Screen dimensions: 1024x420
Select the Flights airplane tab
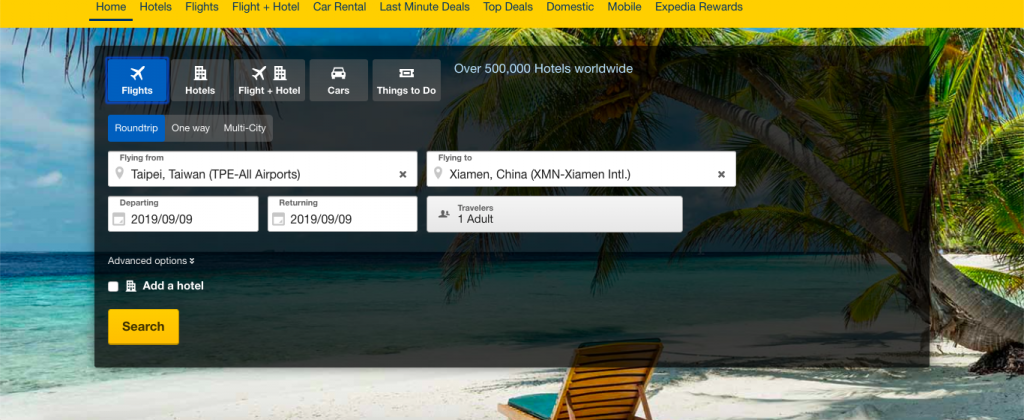tap(137, 80)
